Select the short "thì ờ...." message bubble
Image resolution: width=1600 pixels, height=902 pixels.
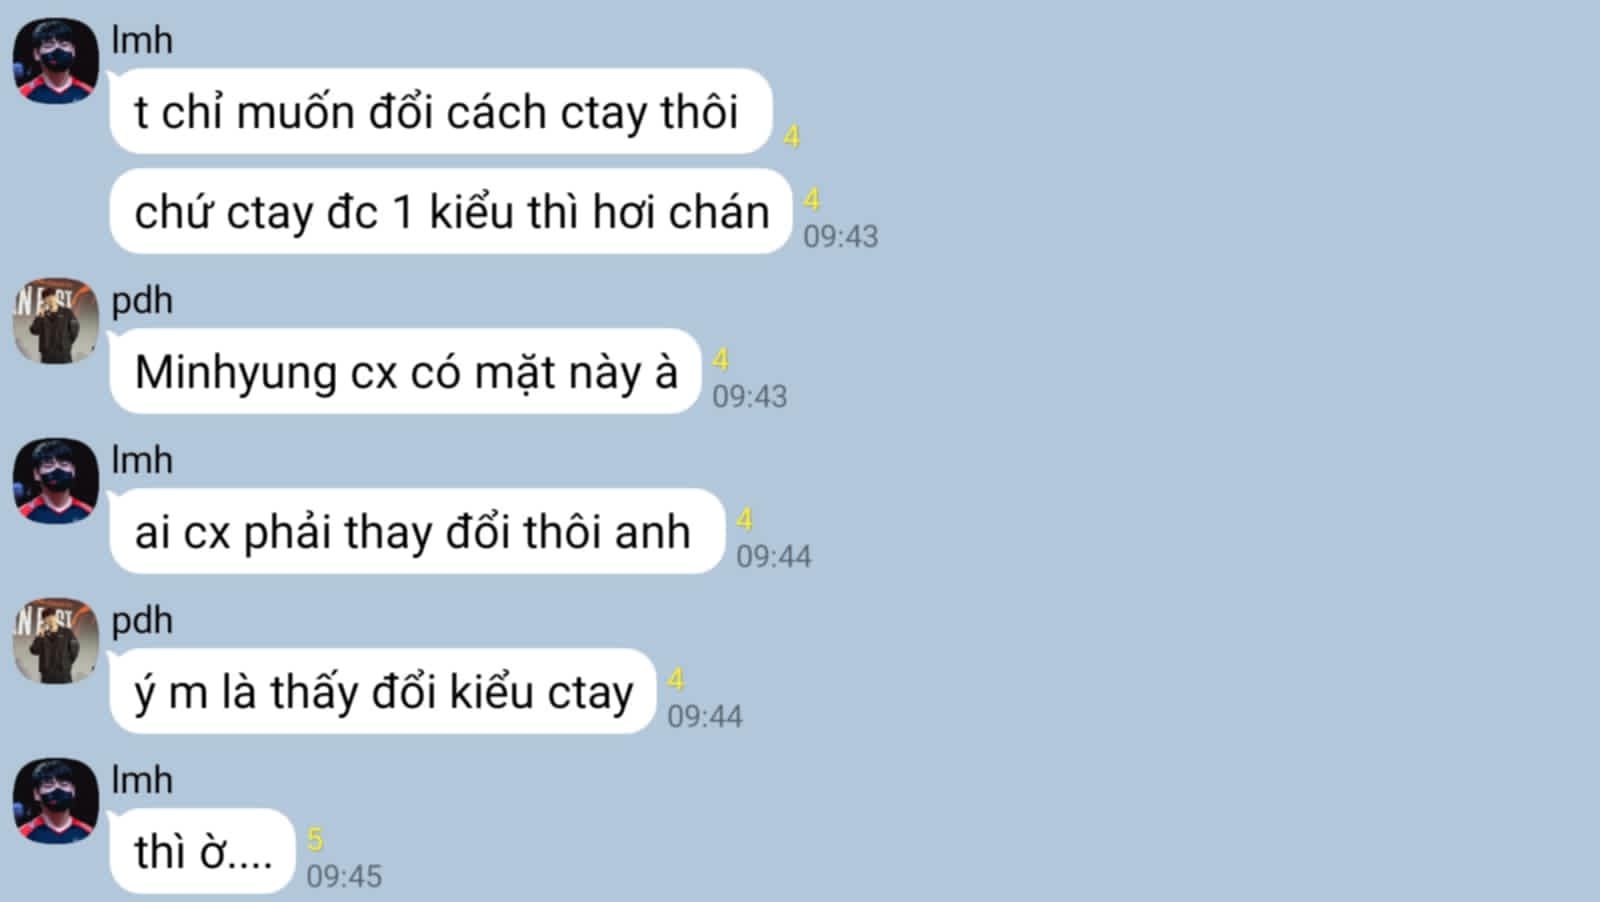tap(203, 851)
